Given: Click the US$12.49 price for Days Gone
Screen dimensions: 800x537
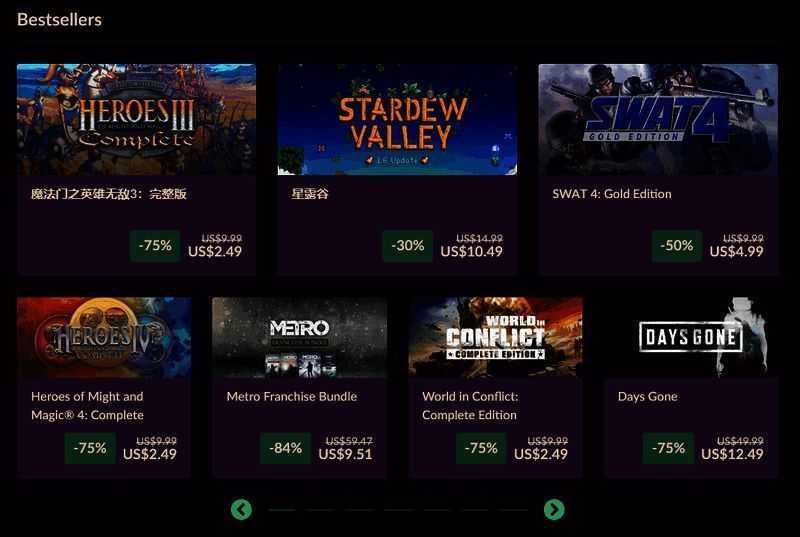Looking at the screenshot, I should click(x=732, y=454).
